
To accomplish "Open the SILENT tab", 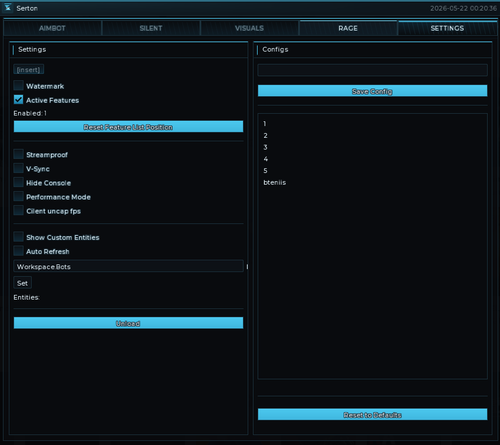I will pos(151,28).
